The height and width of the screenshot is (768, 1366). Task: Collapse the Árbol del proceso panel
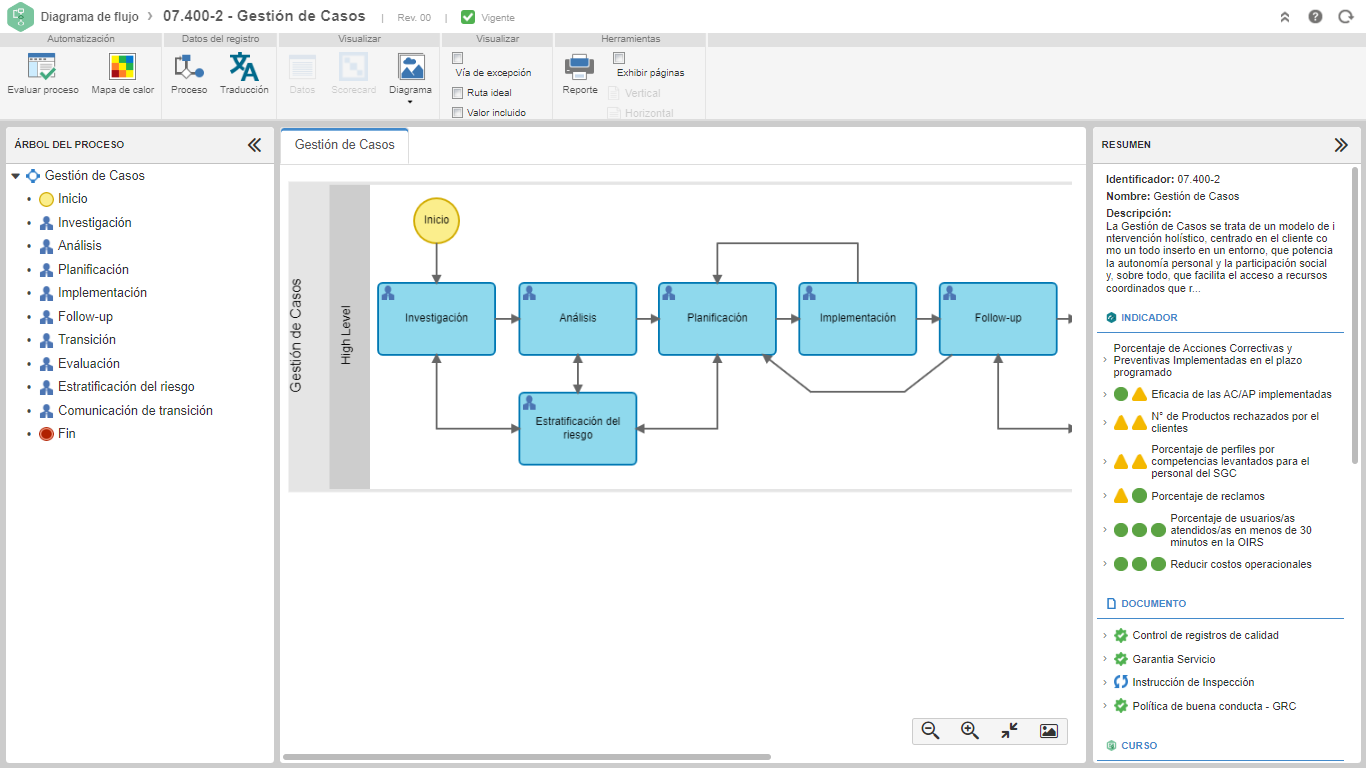(x=254, y=145)
